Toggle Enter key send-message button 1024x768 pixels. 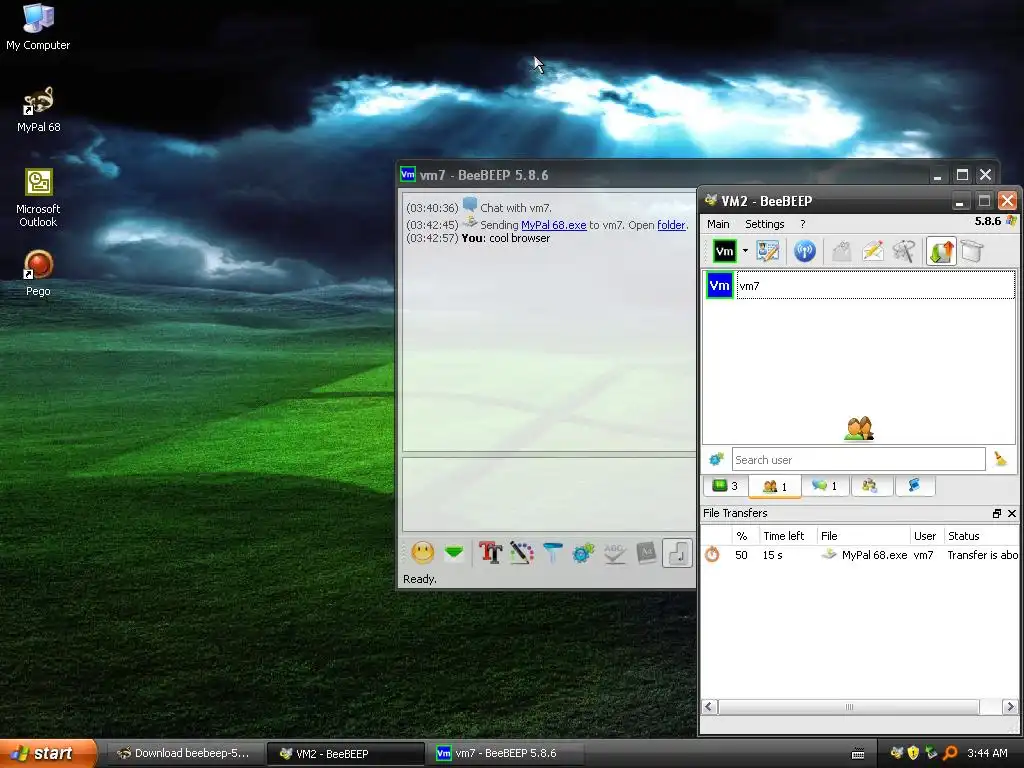(677, 553)
